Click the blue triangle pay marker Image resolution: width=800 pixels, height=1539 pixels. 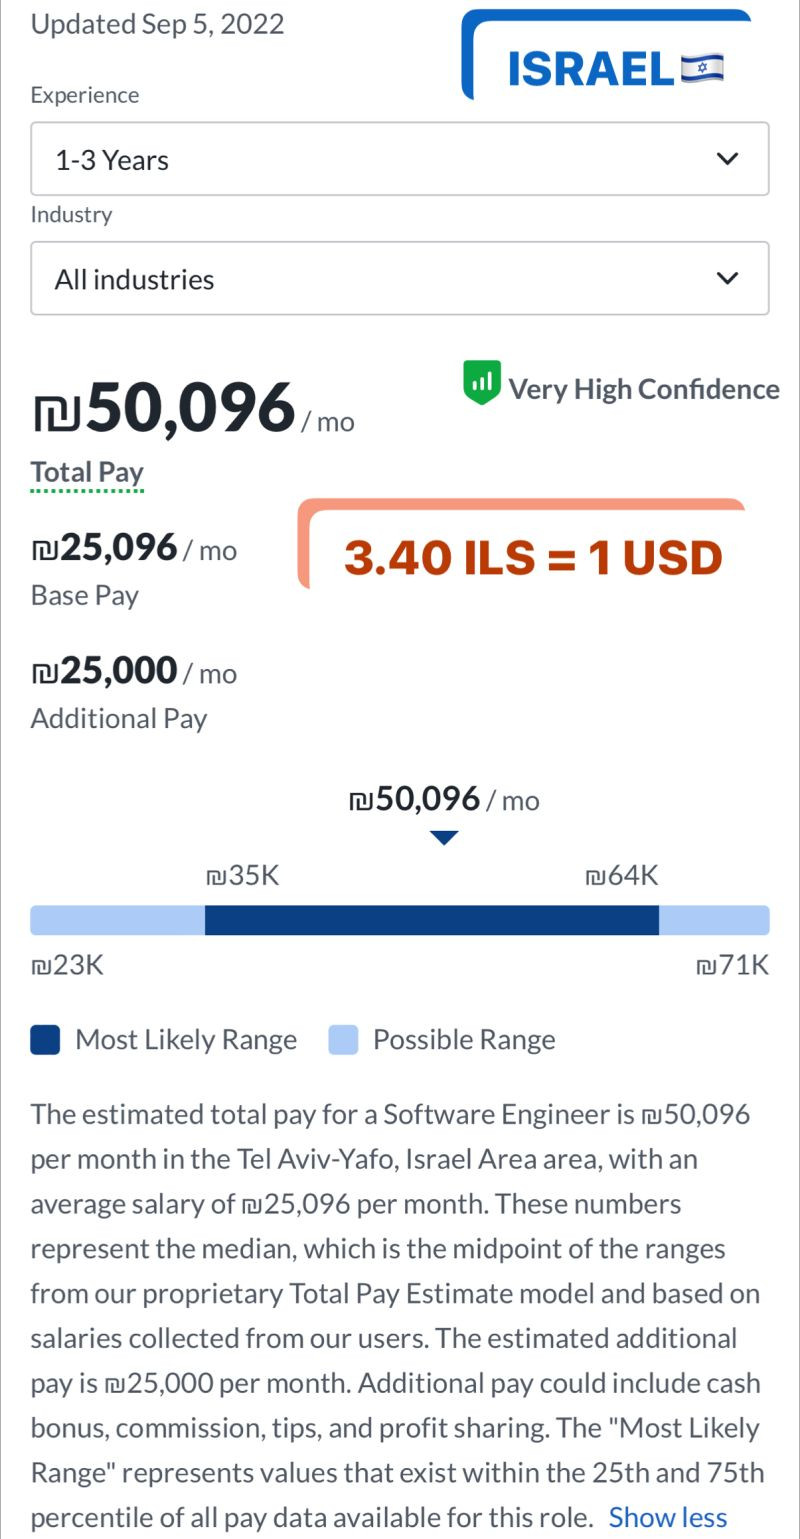444,837
